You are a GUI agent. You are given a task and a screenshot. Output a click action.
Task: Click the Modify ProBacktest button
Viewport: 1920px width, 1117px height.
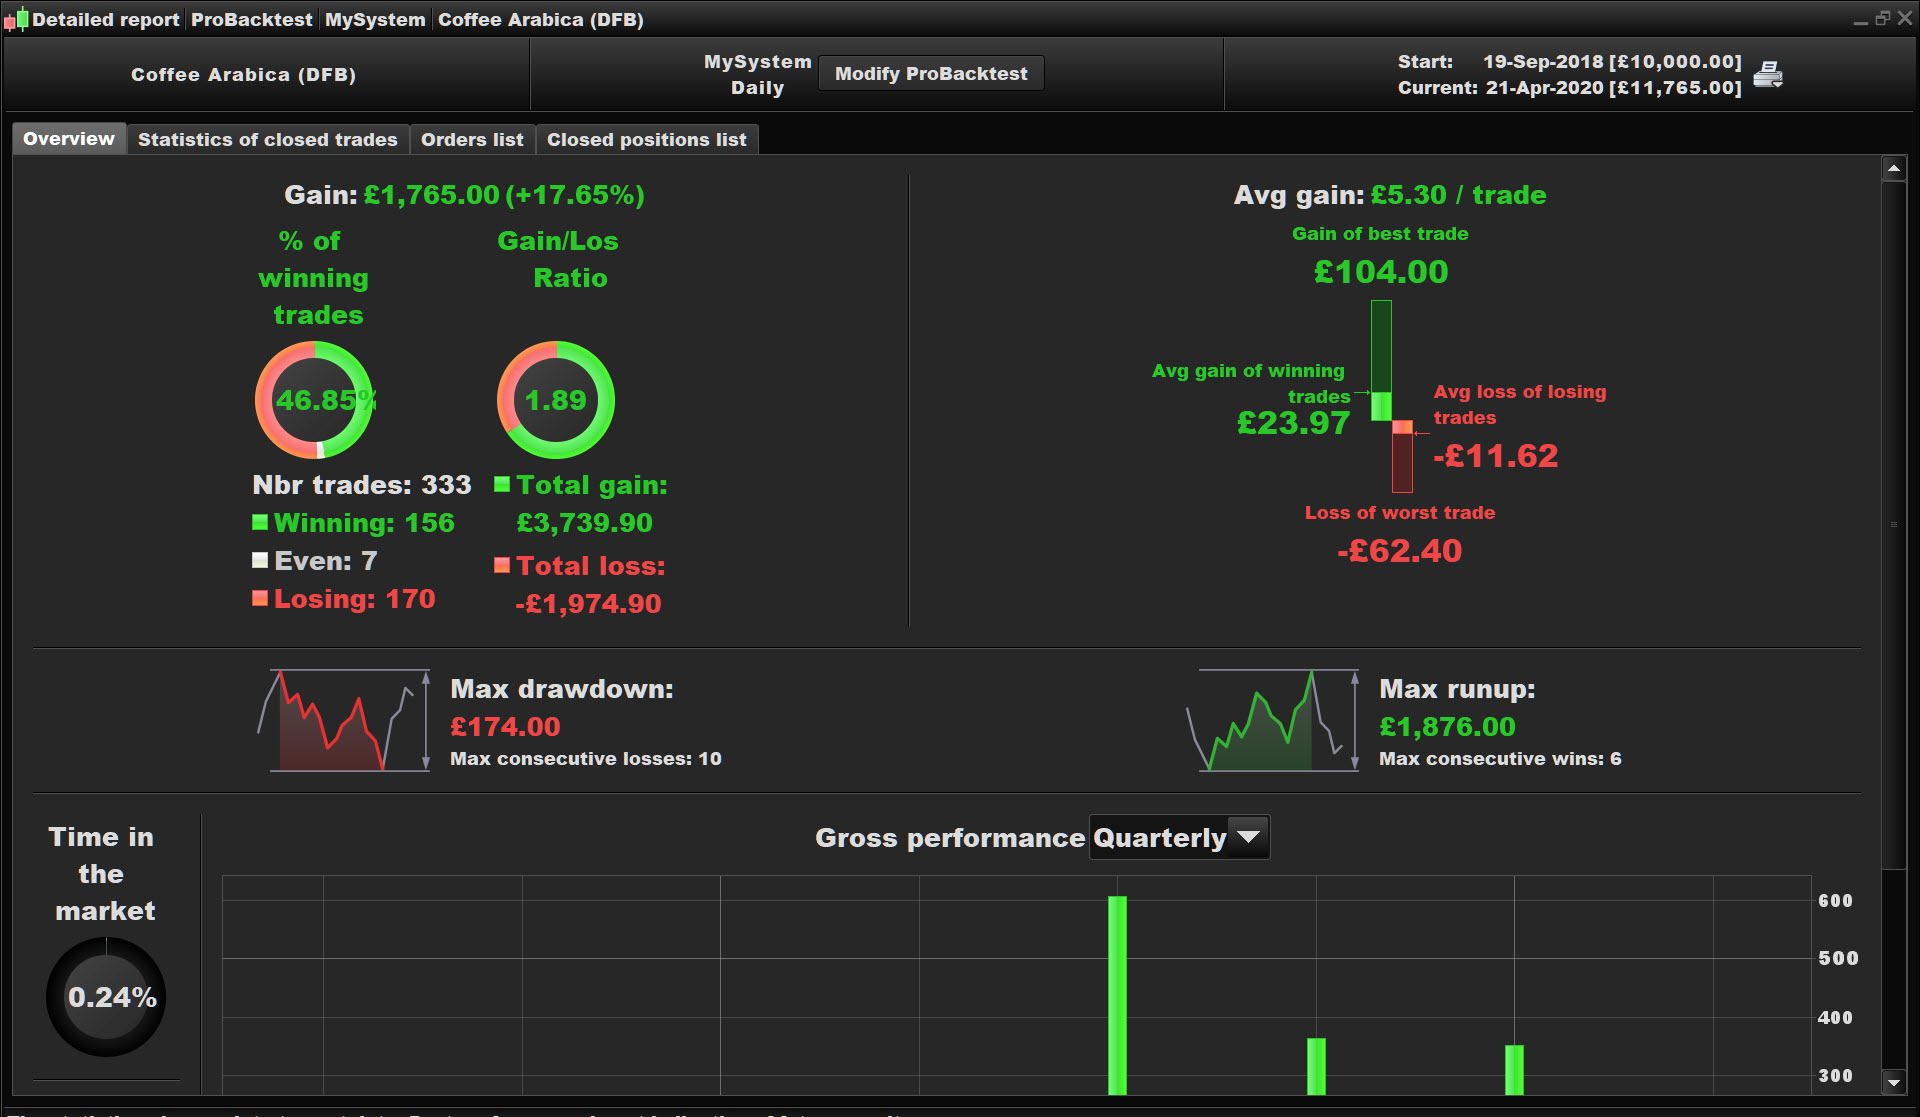coord(930,74)
